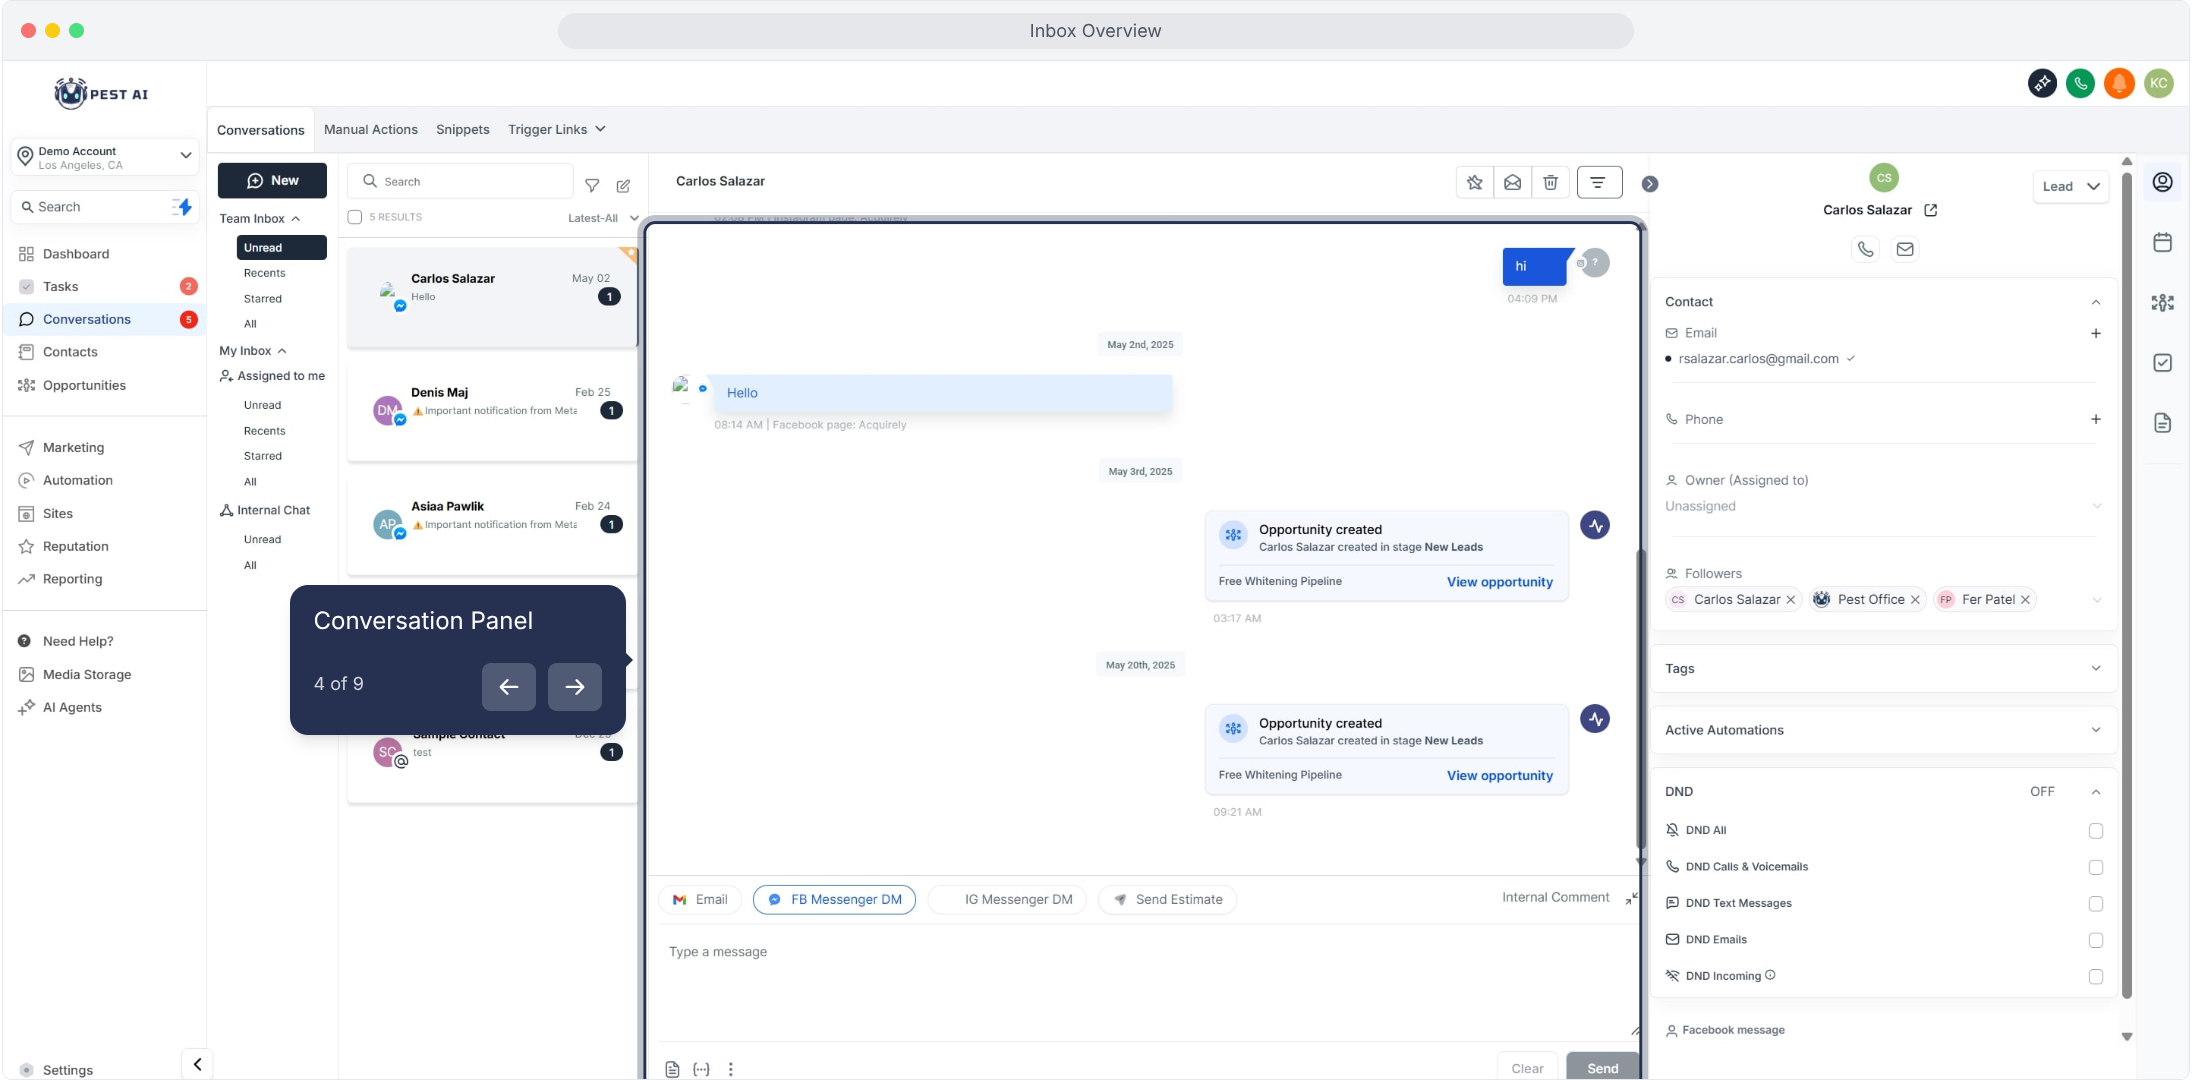
Task: Select IG Messenger DM channel
Action: (1007, 899)
